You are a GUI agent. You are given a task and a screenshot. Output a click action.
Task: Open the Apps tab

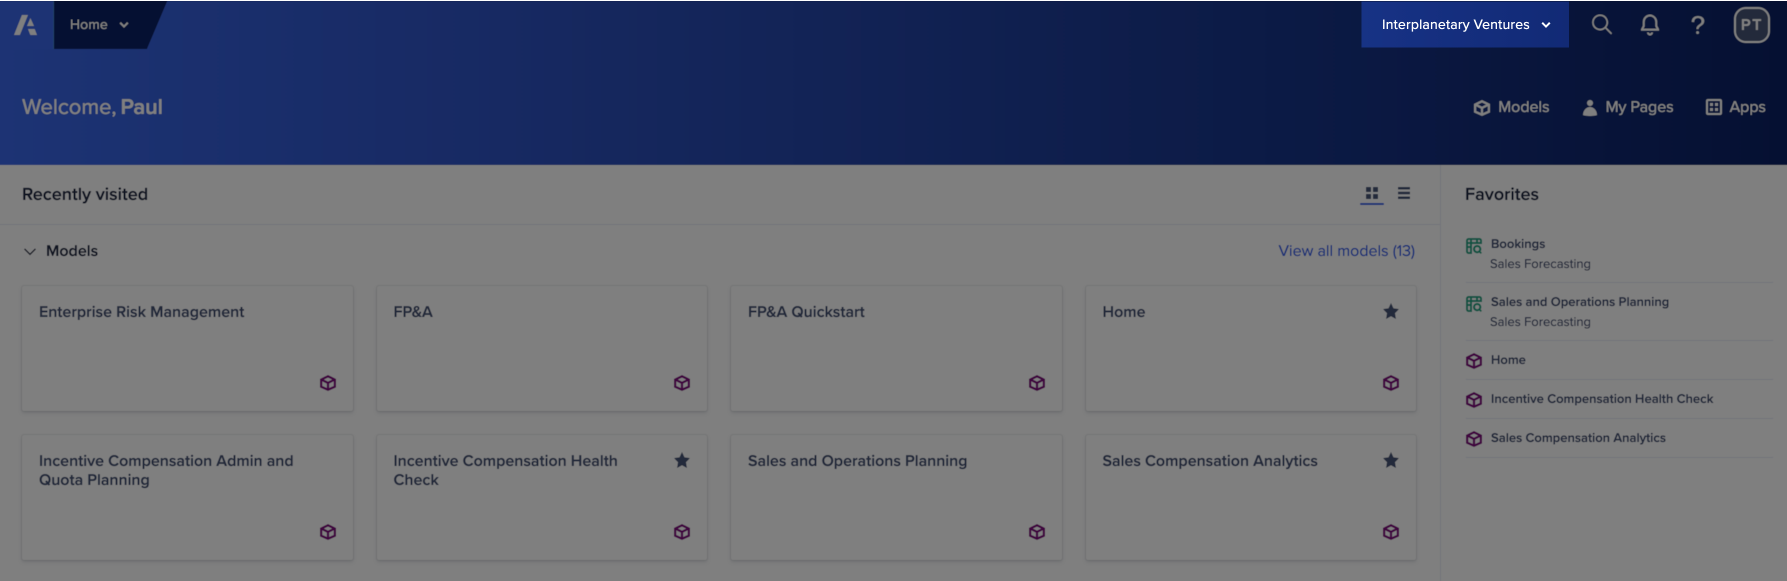pos(1735,107)
